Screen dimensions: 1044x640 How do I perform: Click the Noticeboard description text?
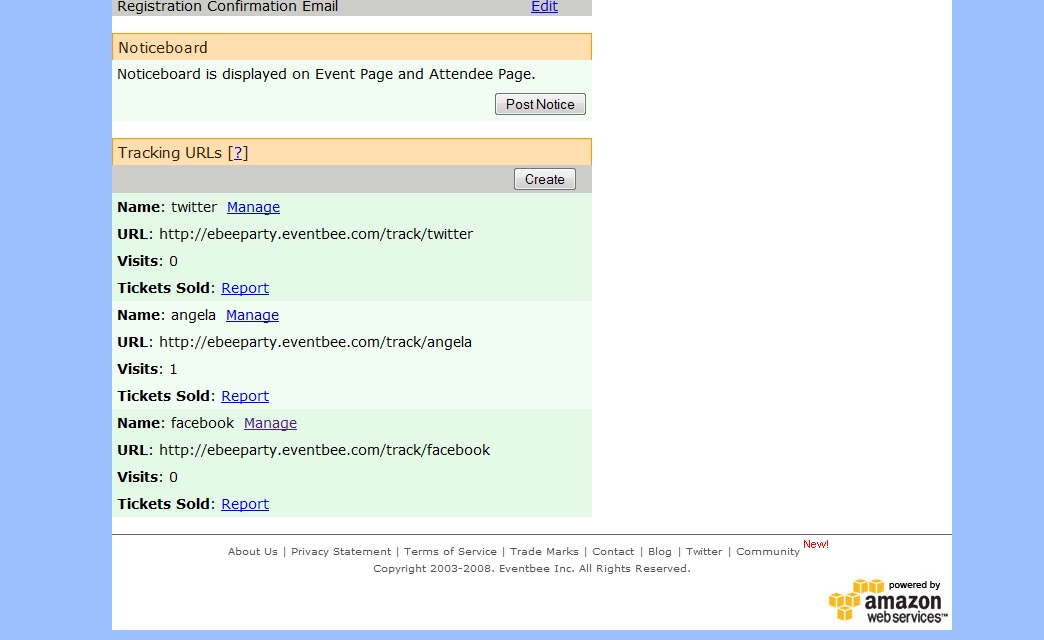tap(326, 74)
